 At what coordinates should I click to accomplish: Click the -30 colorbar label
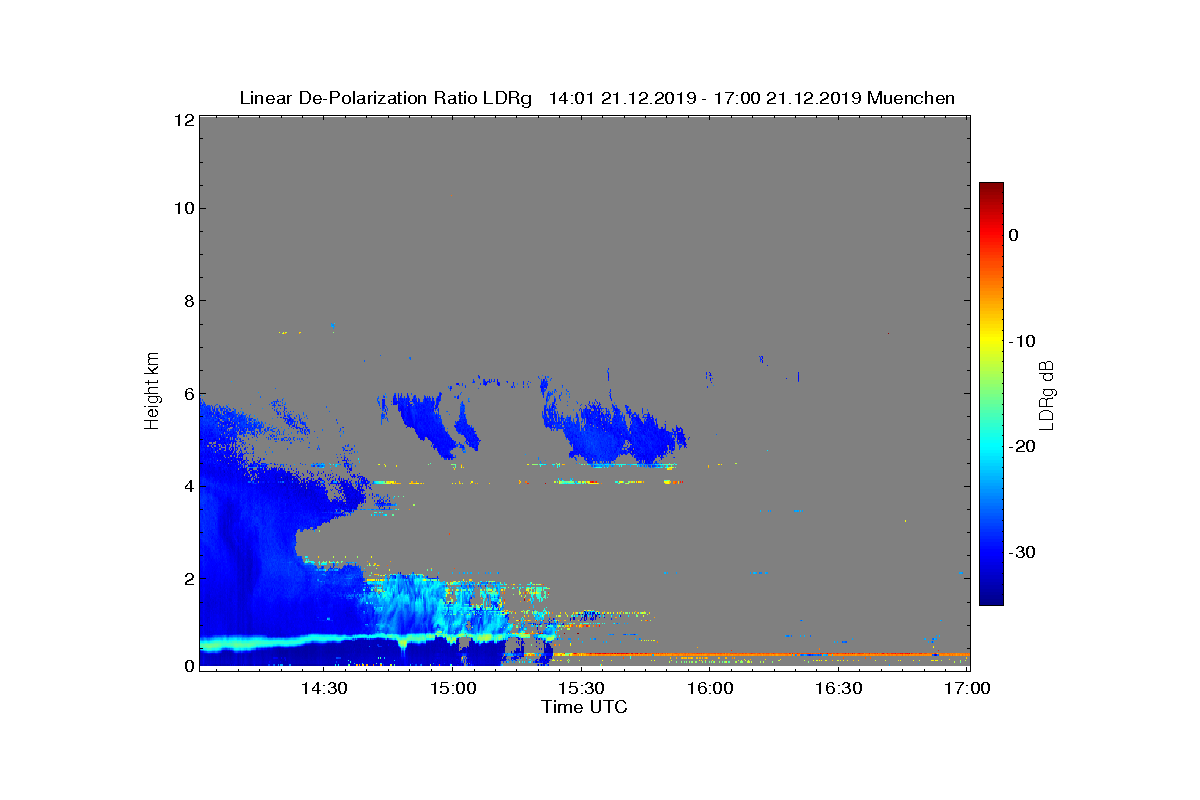[1021, 553]
